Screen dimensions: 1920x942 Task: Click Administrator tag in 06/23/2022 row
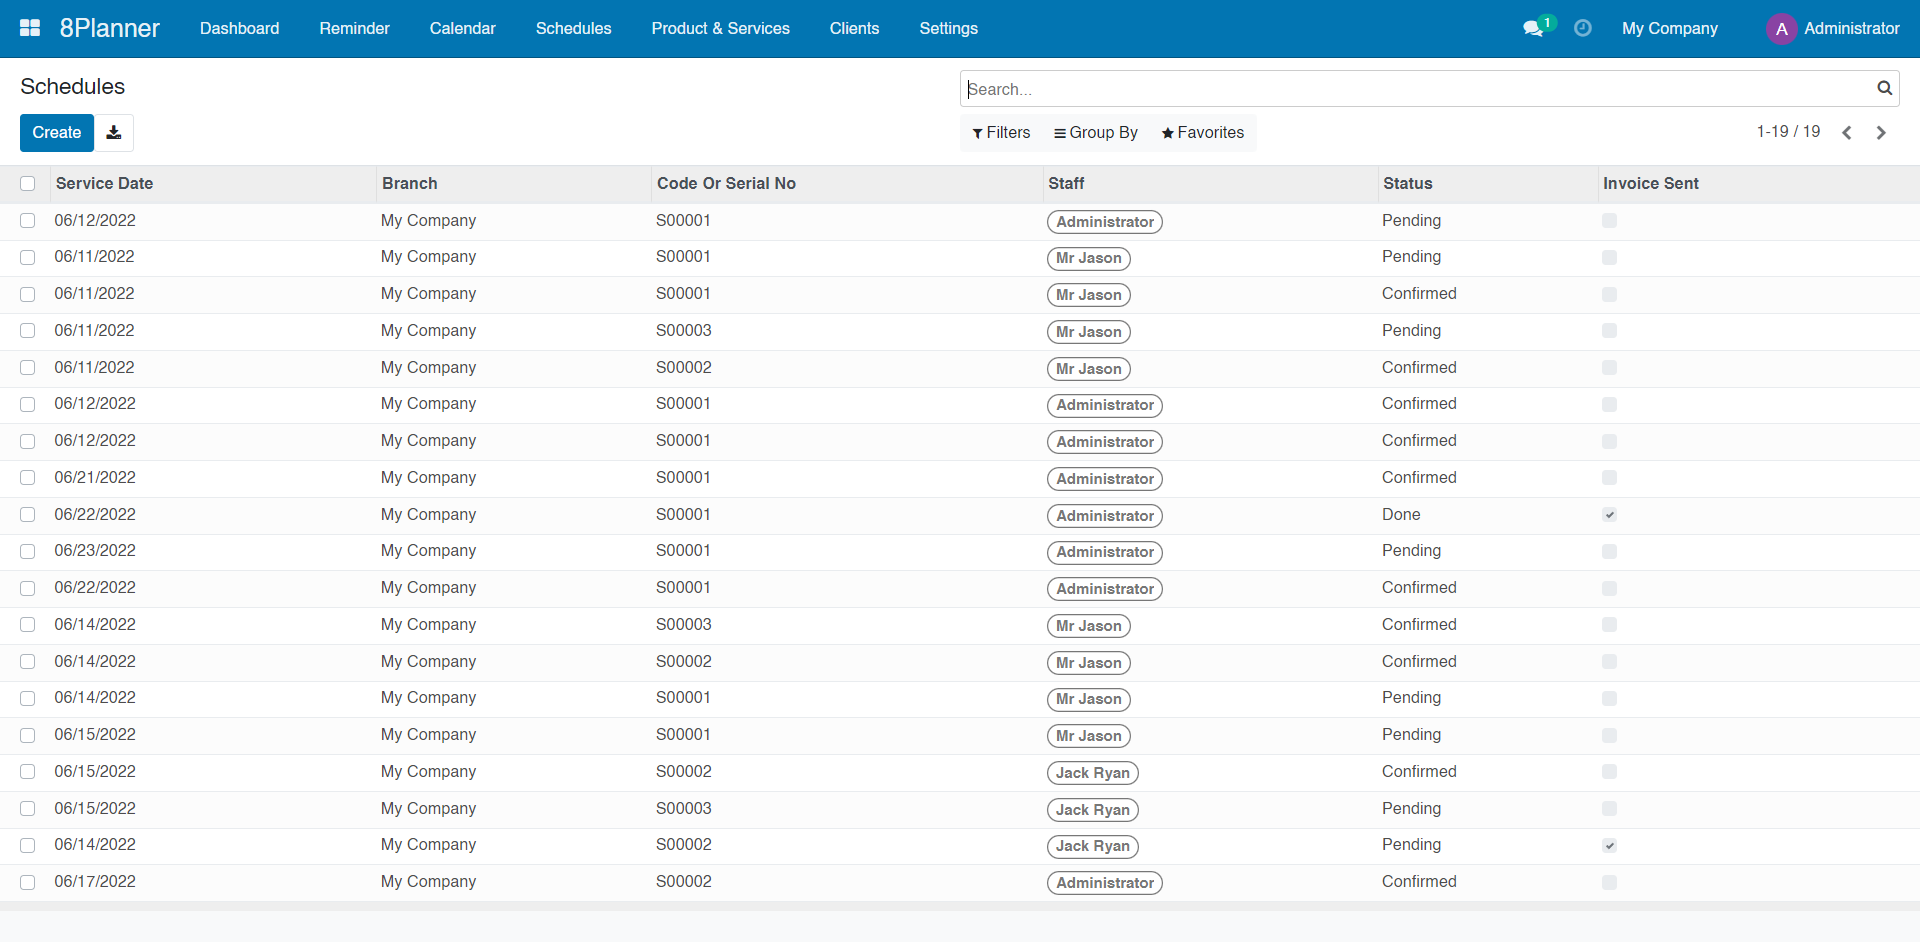1105,552
